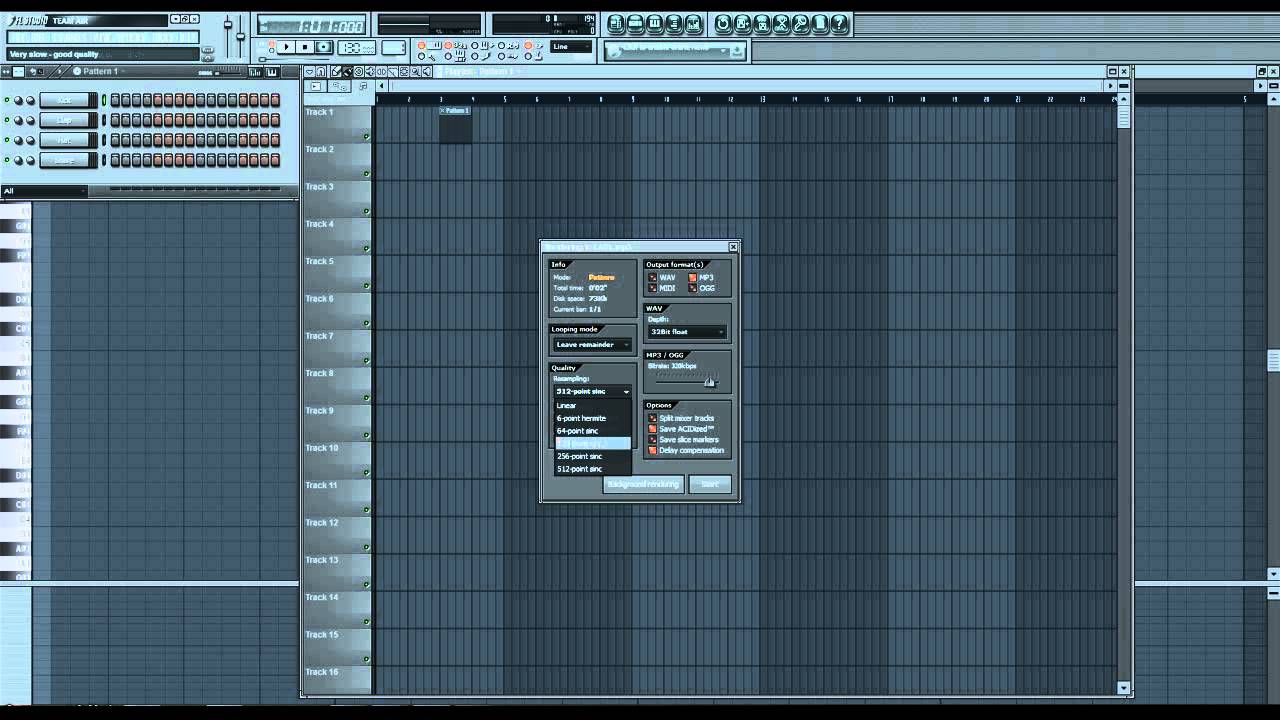Select the zoom magnifier tool in playlist
The width and height of the screenshot is (1280, 720).
coord(415,72)
